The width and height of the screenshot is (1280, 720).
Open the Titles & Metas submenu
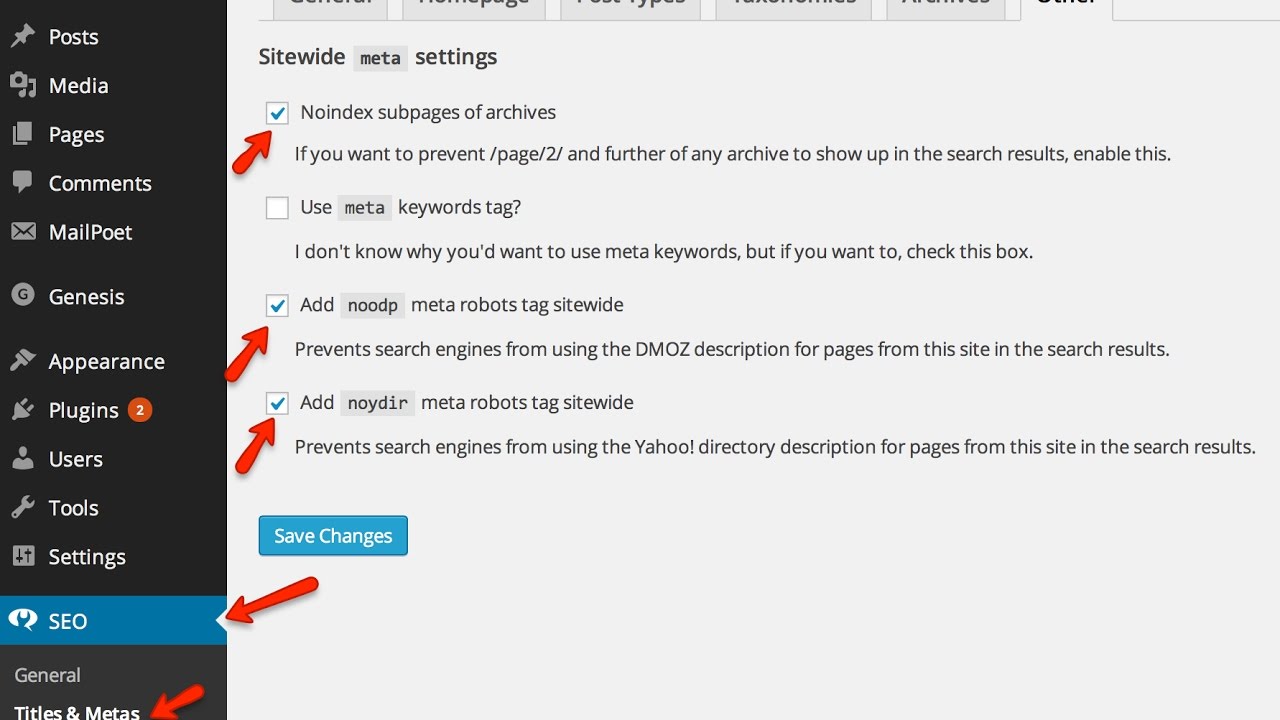click(x=77, y=712)
